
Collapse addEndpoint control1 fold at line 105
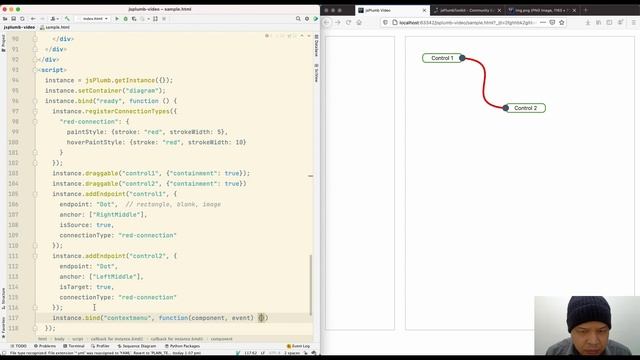(x=35, y=194)
